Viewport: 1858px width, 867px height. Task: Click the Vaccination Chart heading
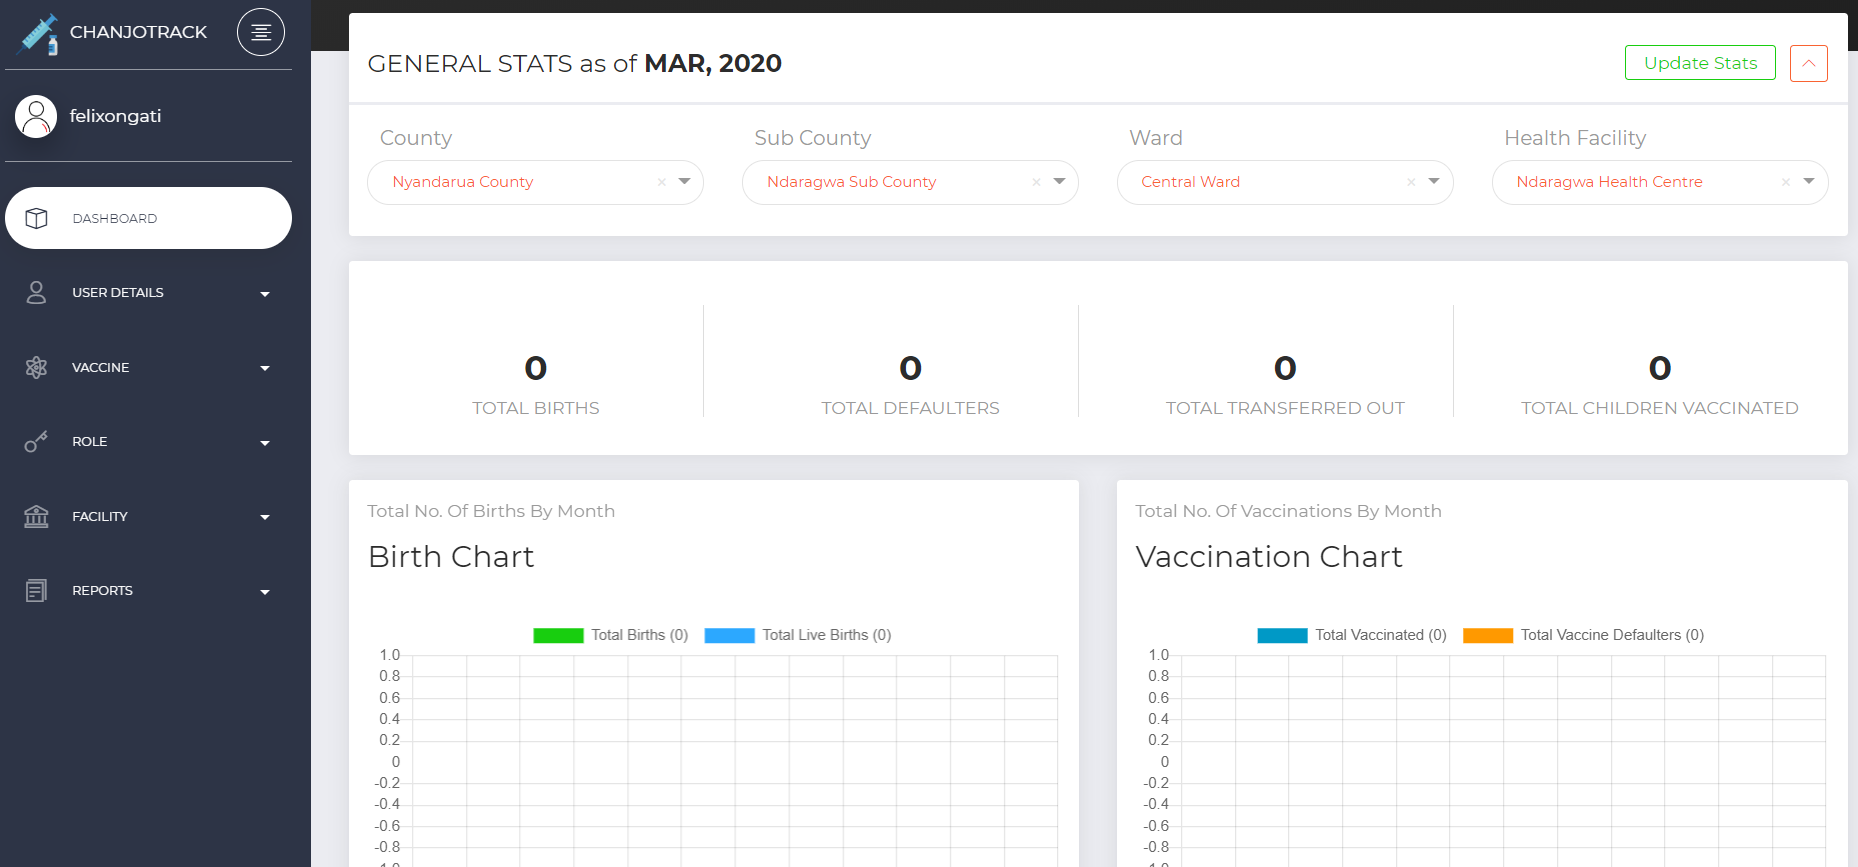tap(1269, 557)
